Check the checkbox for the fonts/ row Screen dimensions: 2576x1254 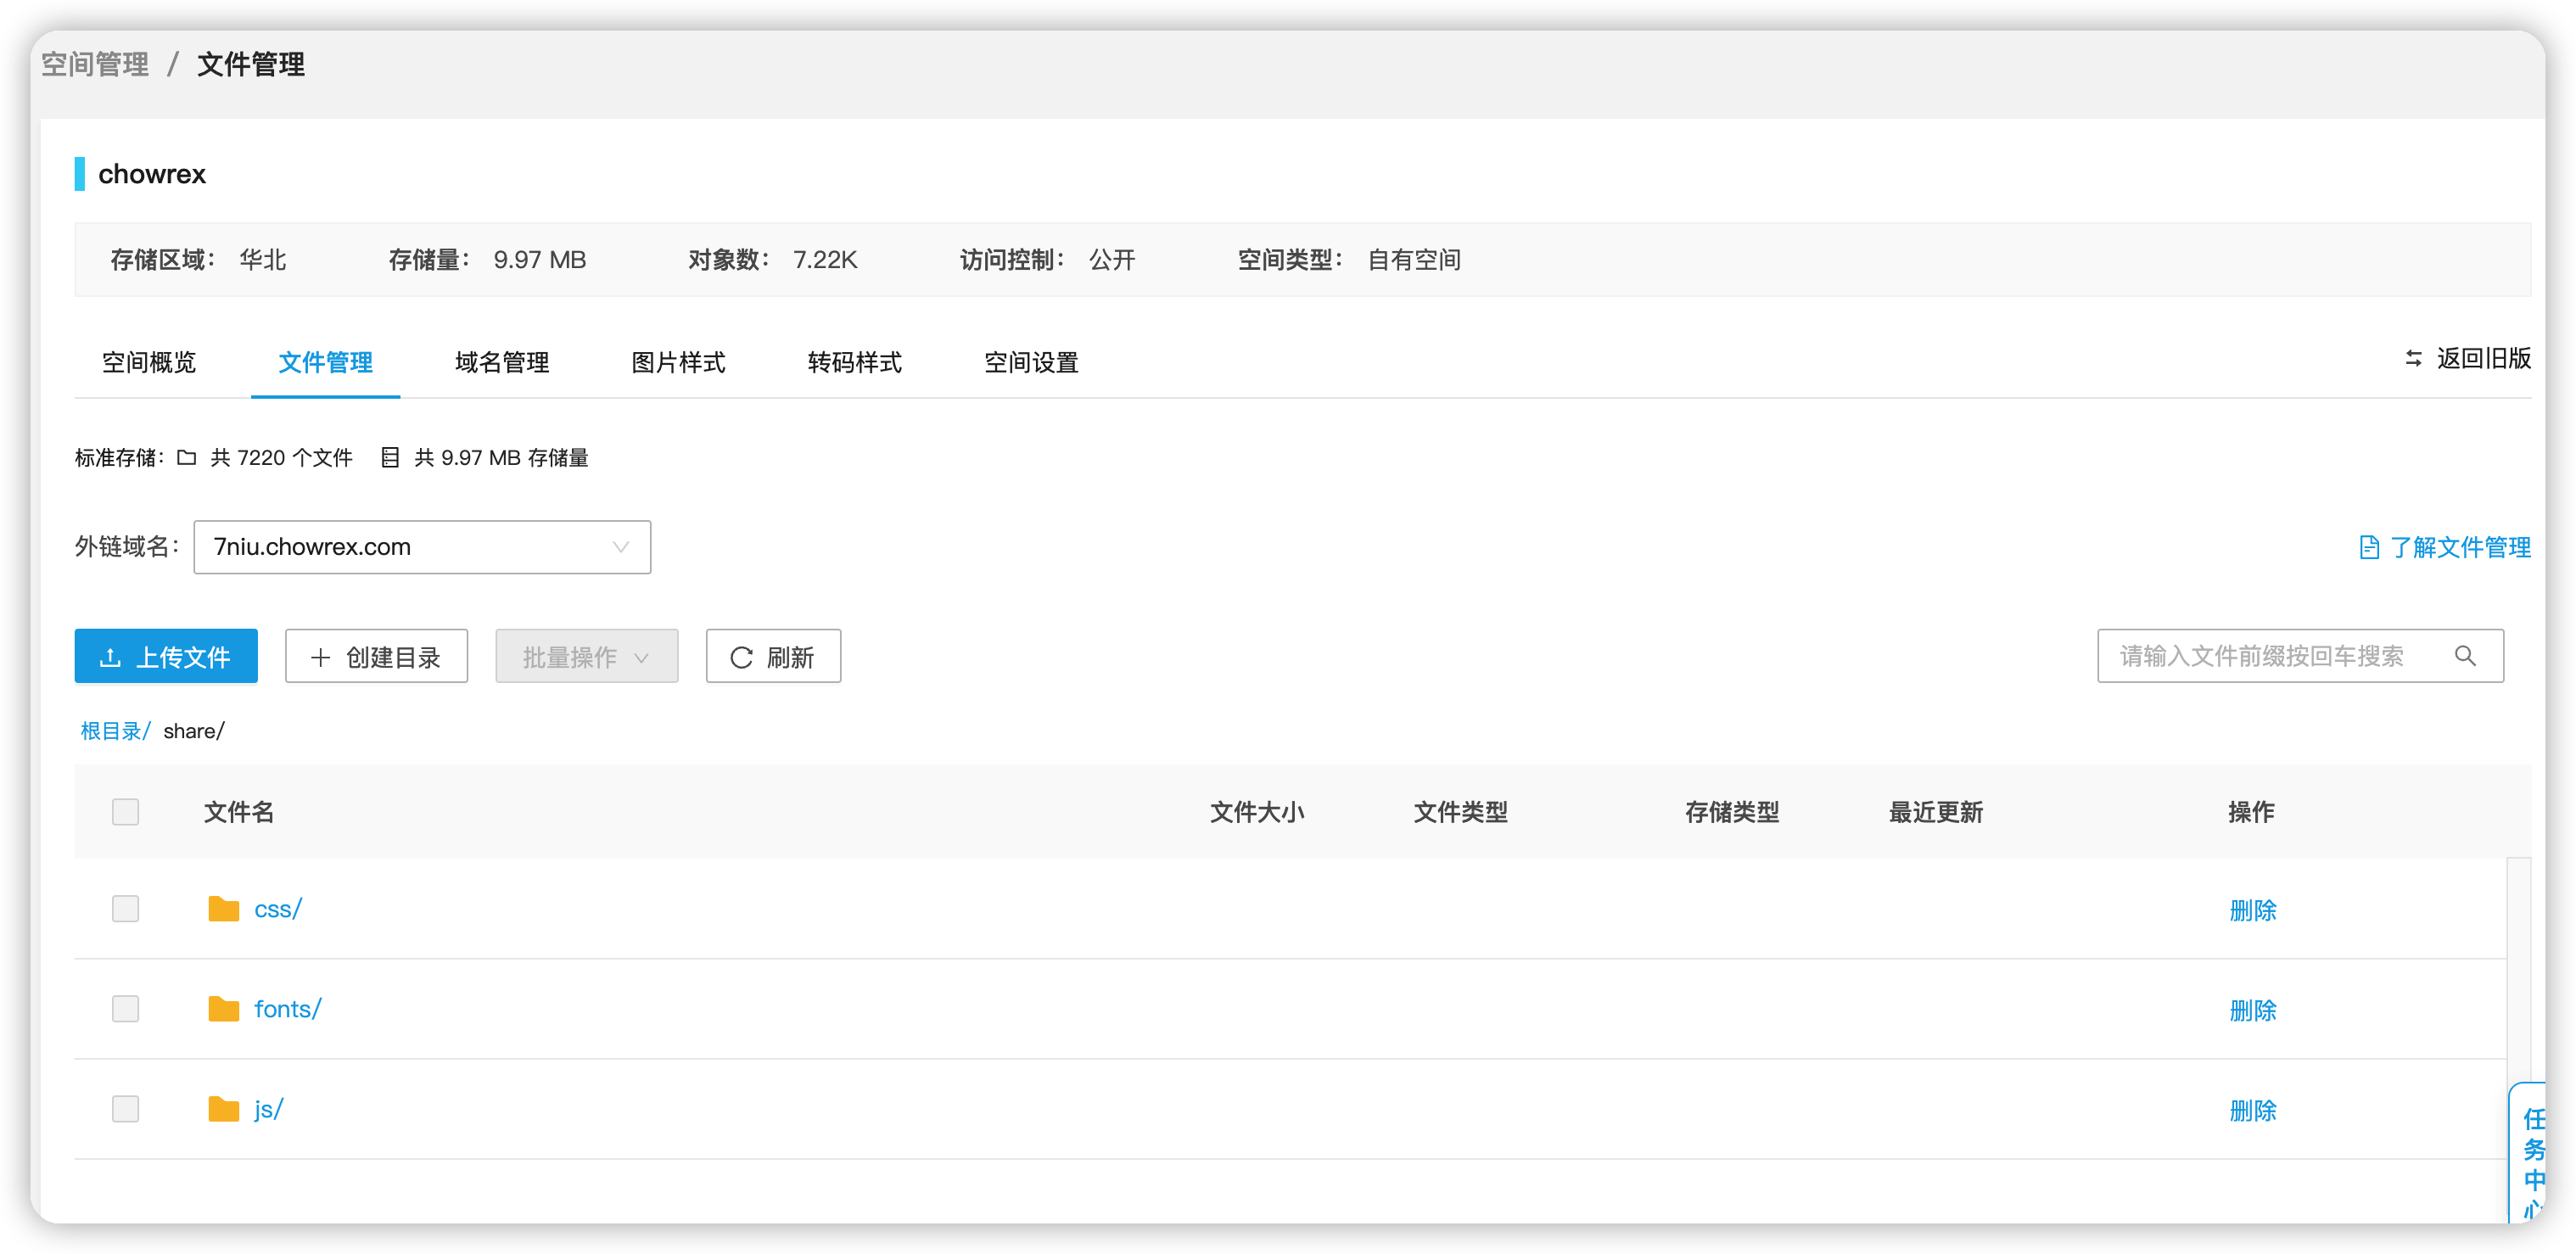pyautogui.click(x=125, y=1008)
